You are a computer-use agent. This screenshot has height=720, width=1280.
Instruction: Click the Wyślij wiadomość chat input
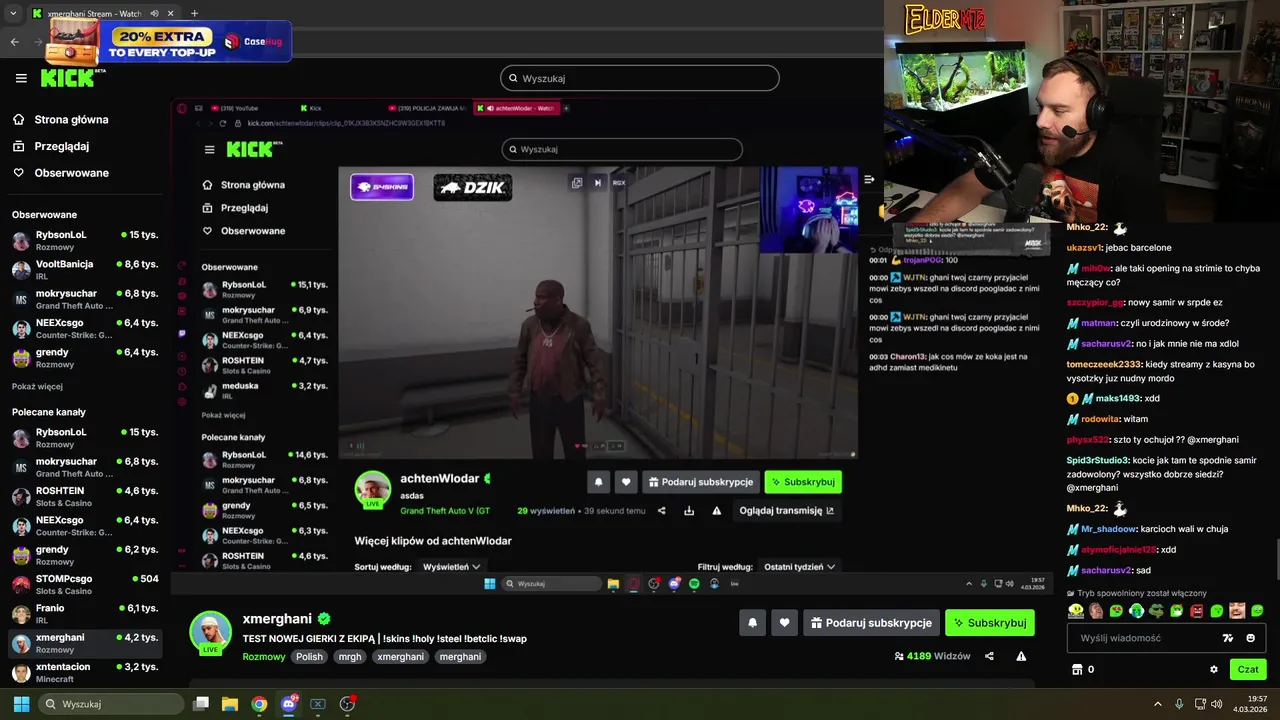point(1166,638)
